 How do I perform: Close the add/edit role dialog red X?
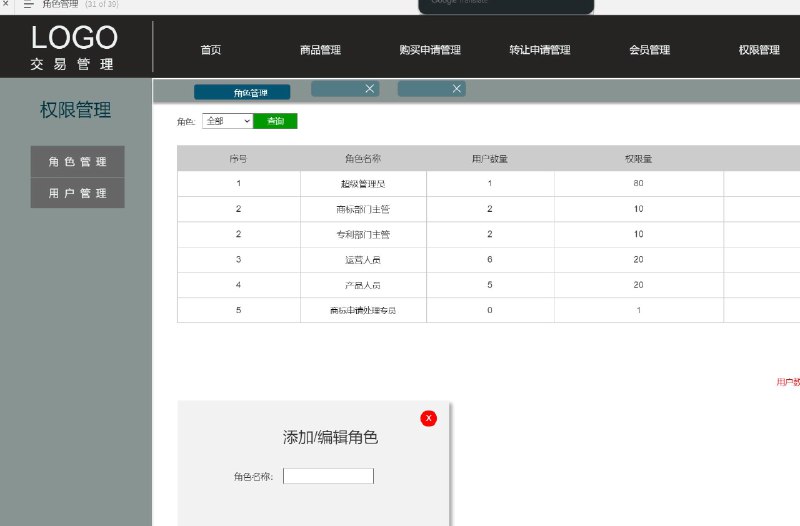click(x=429, y=418)
